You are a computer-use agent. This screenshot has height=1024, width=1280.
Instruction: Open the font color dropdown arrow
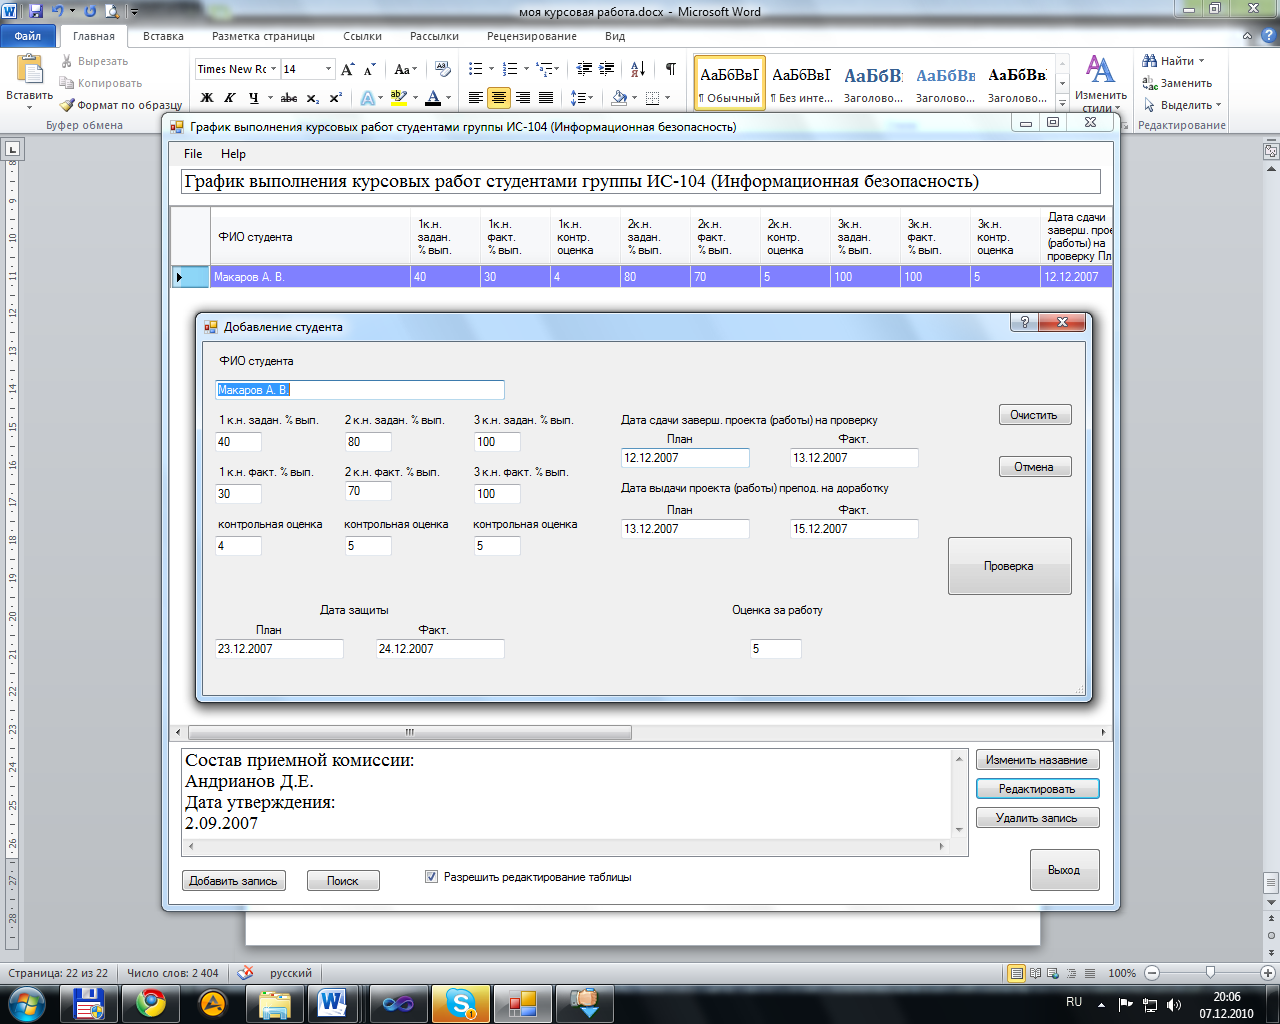click(448, 98)
